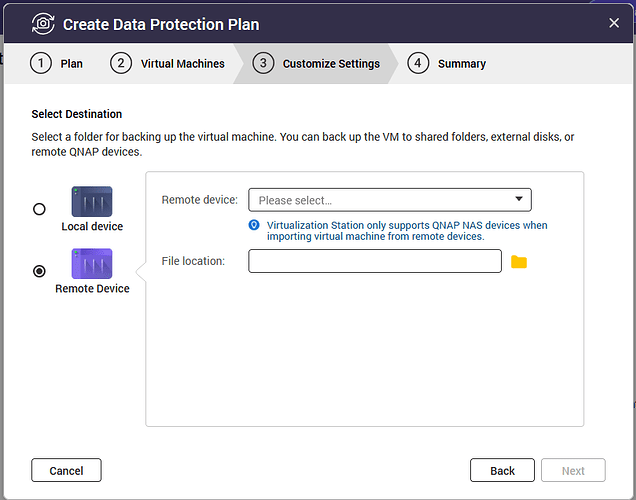
Task: Select the Local device radio button
Action: point(39,209)
